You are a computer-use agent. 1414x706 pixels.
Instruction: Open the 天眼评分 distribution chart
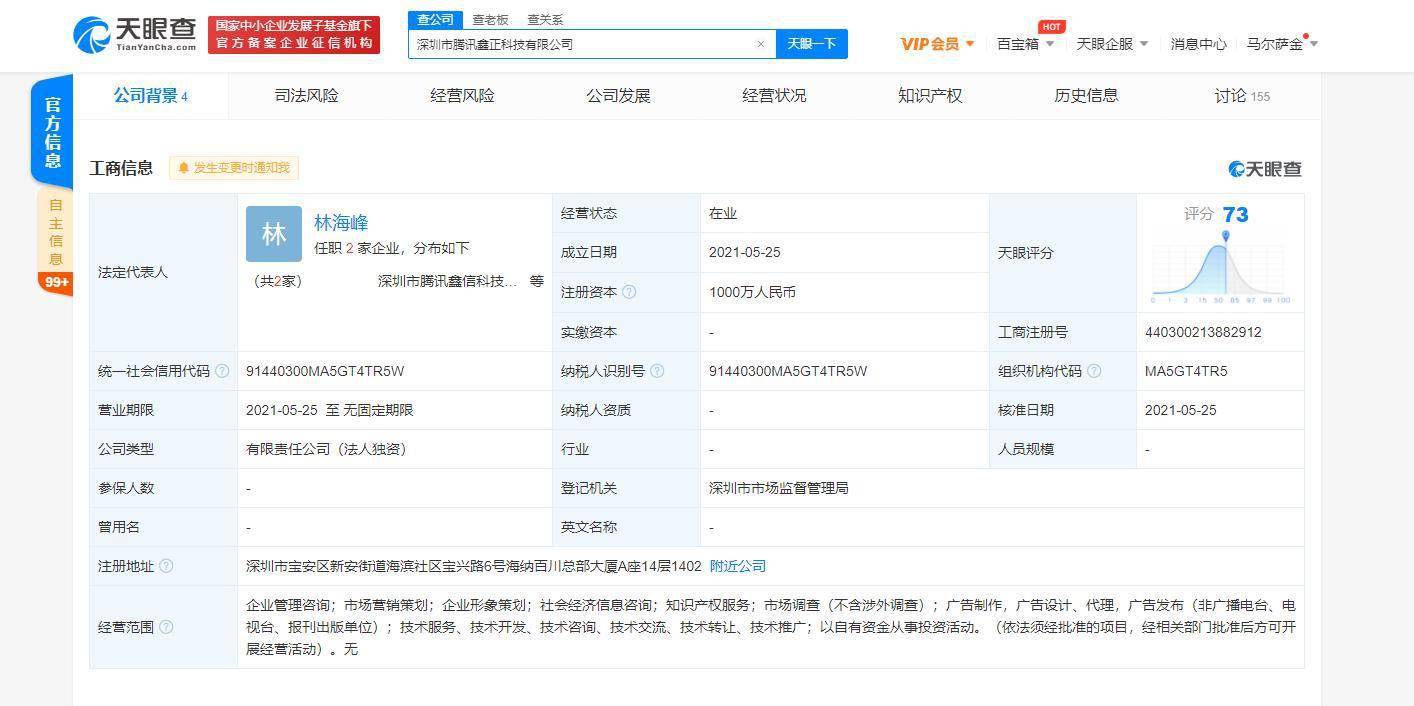(1221, 268)
